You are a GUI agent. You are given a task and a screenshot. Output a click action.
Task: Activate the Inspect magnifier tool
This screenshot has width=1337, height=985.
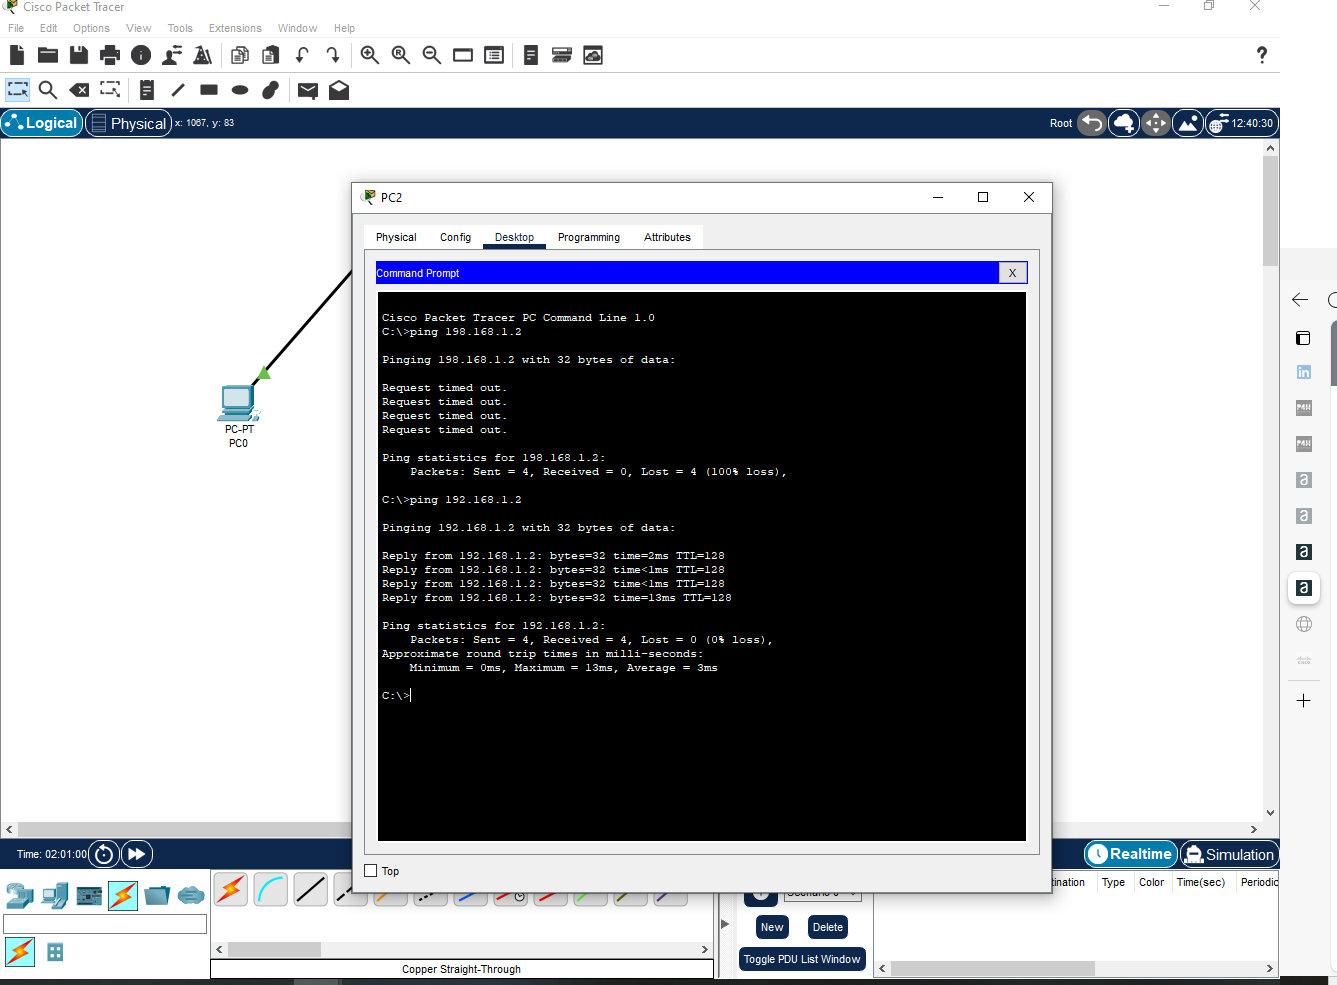coord(48,90)
